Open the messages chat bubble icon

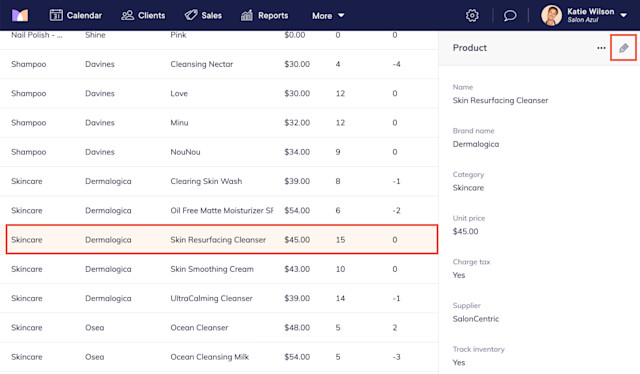pos(510,16)
